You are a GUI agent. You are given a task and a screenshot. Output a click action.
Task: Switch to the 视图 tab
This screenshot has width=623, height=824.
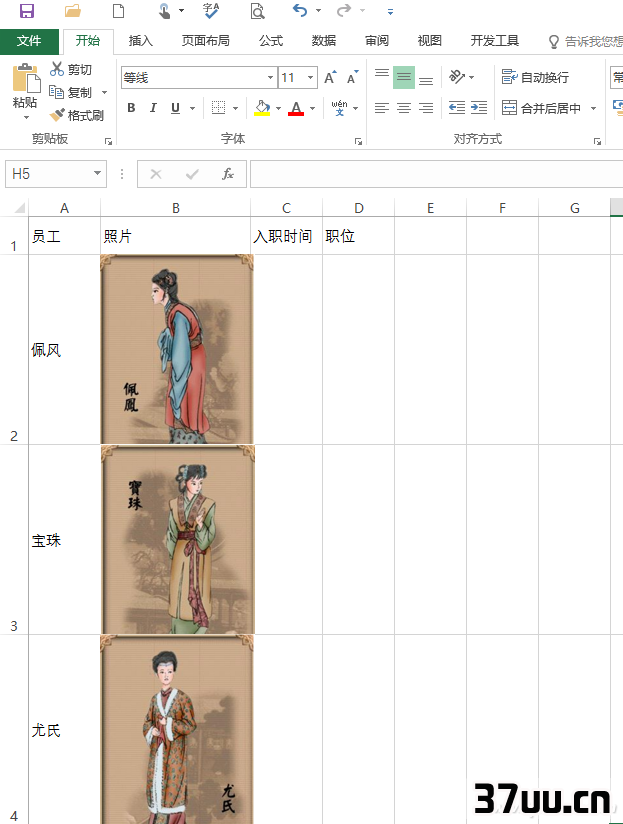point(430,41)
